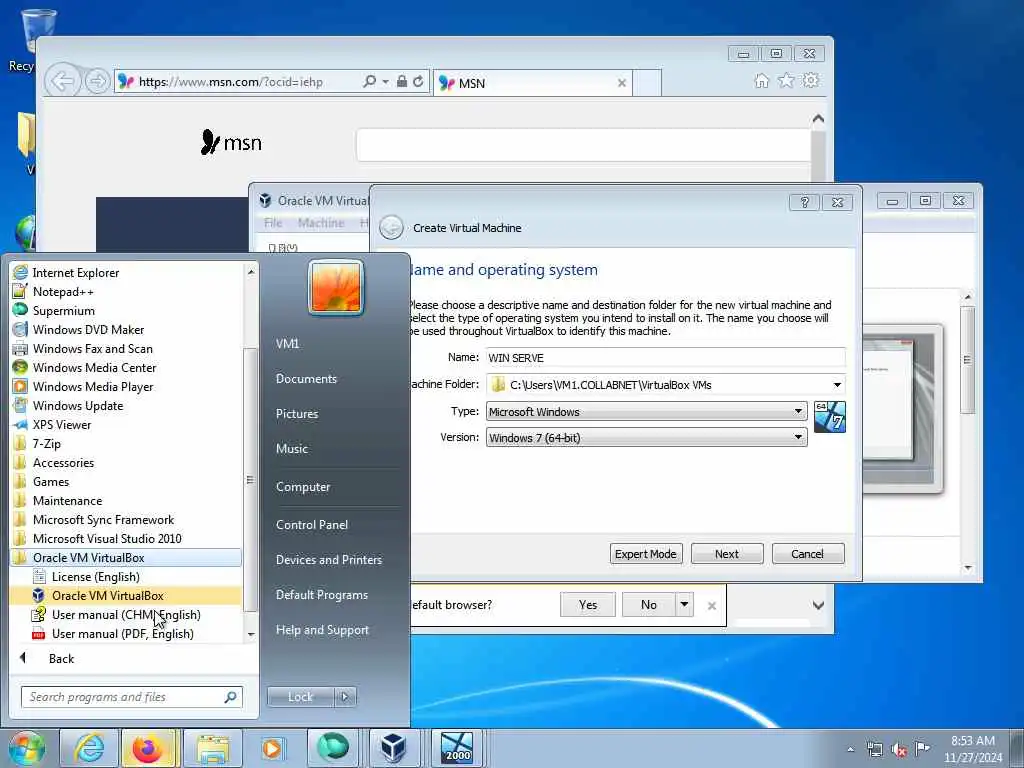
Task: Open User manual (PDF, English)
Action: 123,633
